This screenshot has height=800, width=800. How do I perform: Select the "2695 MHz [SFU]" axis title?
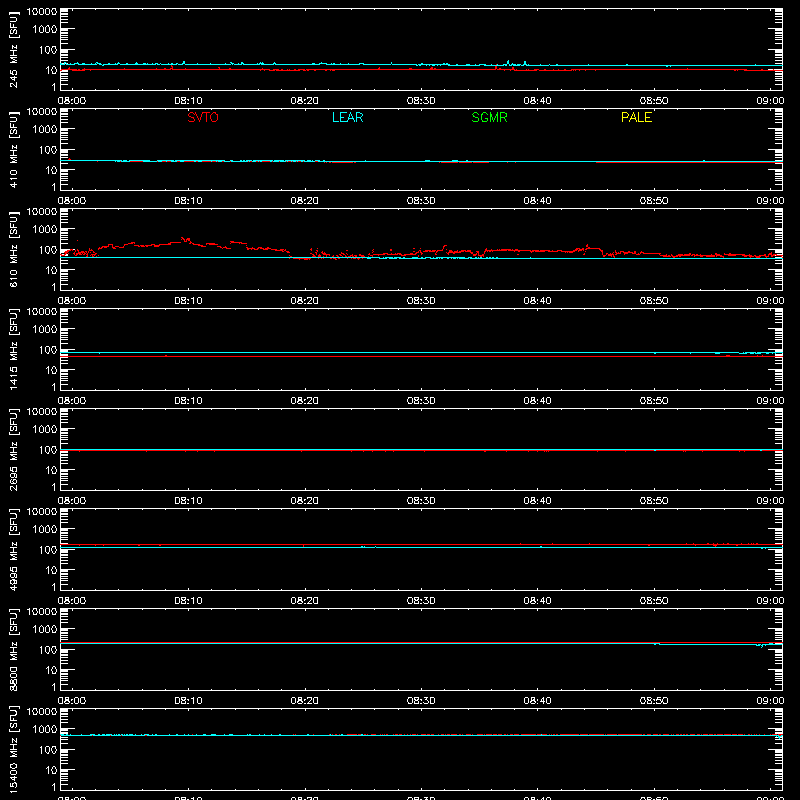tap(14, 449)
